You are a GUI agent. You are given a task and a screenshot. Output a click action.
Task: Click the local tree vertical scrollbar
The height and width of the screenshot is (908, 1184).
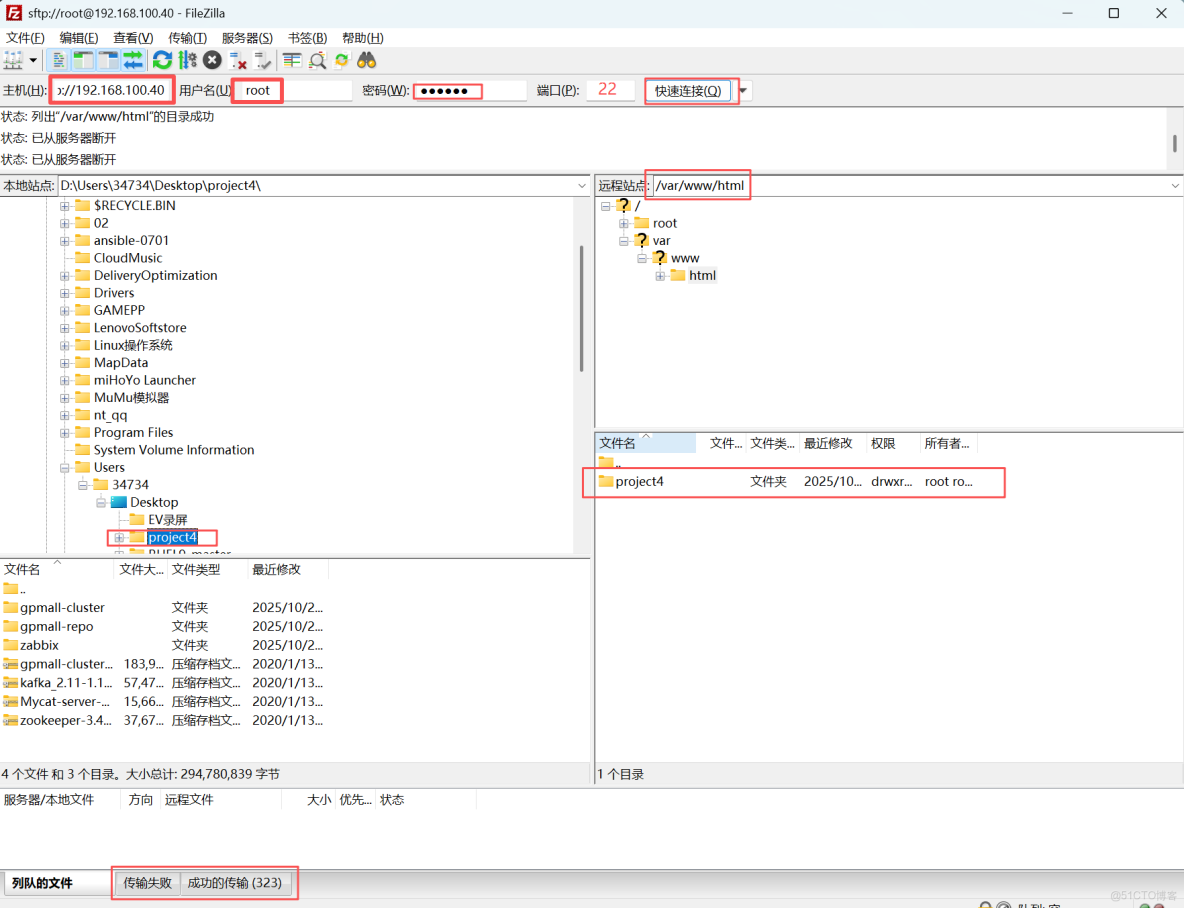(581, 310)
